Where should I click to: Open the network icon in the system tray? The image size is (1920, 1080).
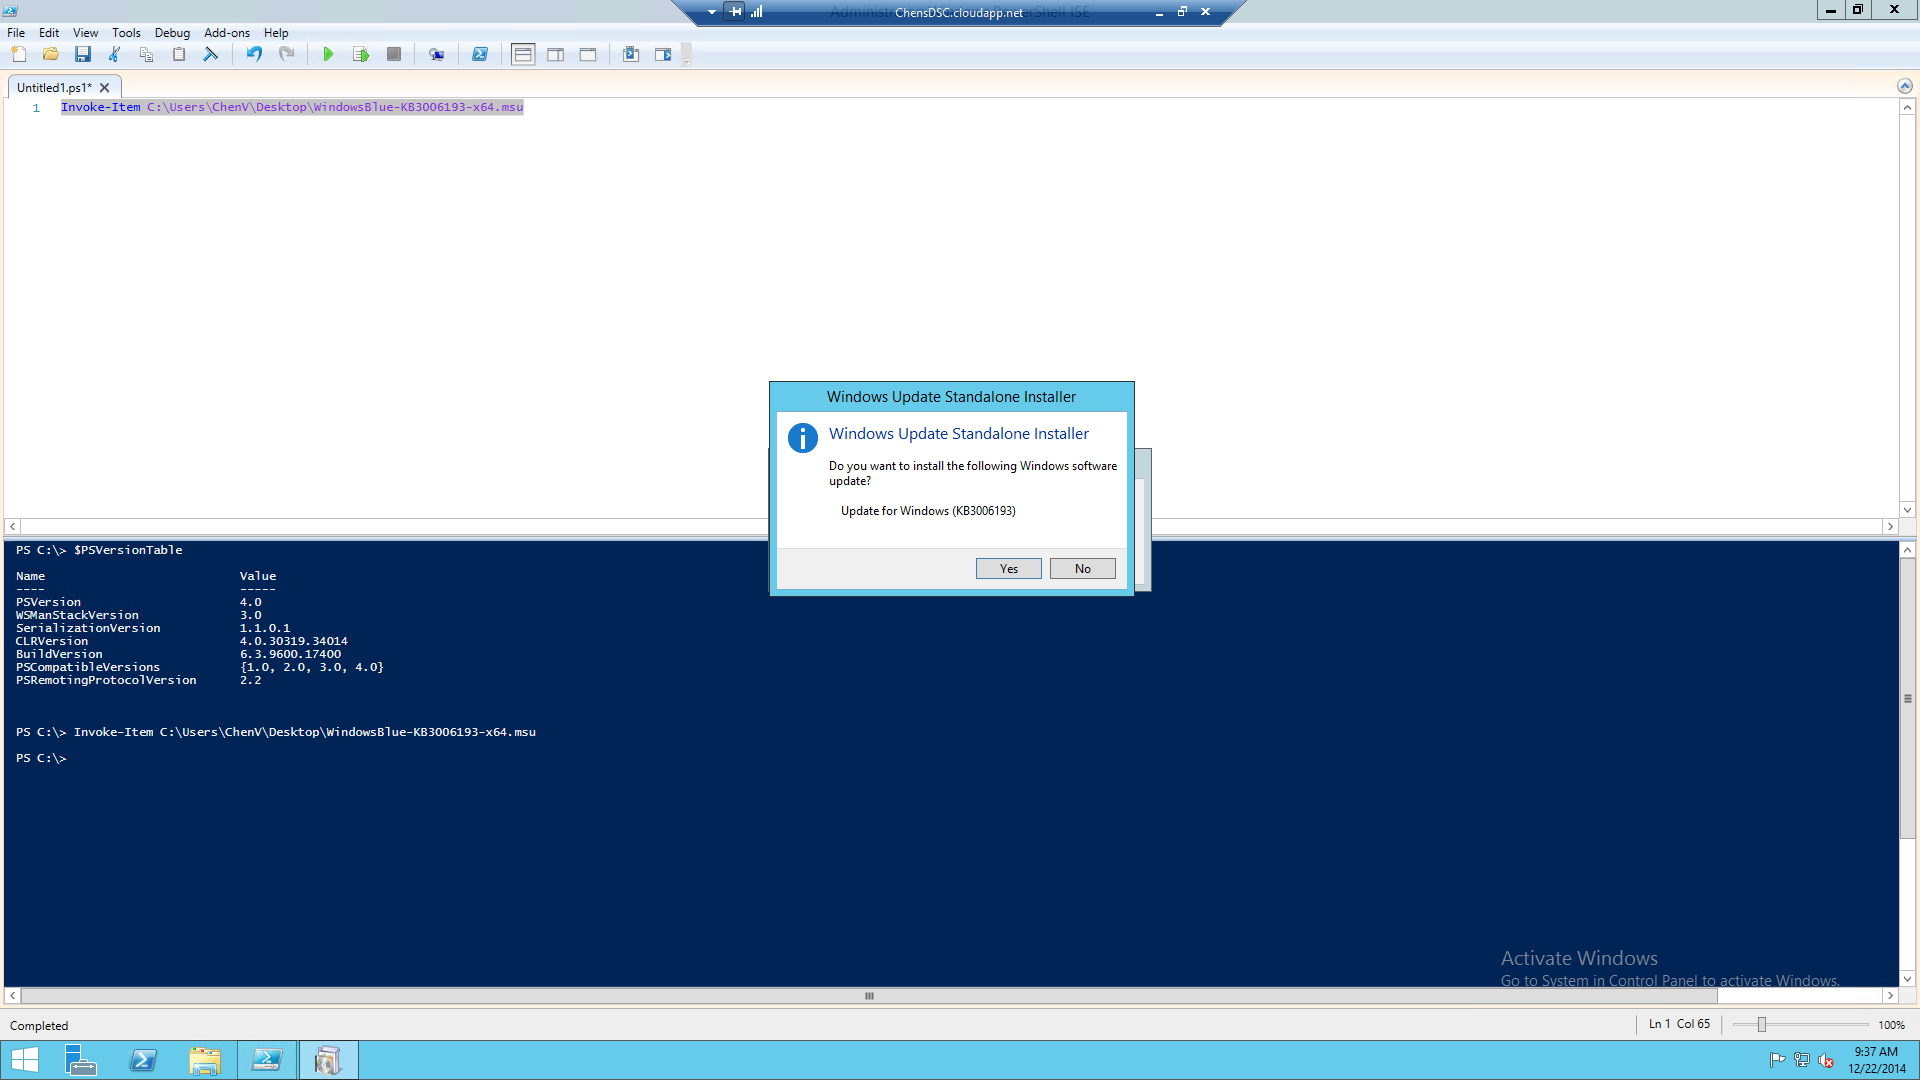(1802, 1060)
